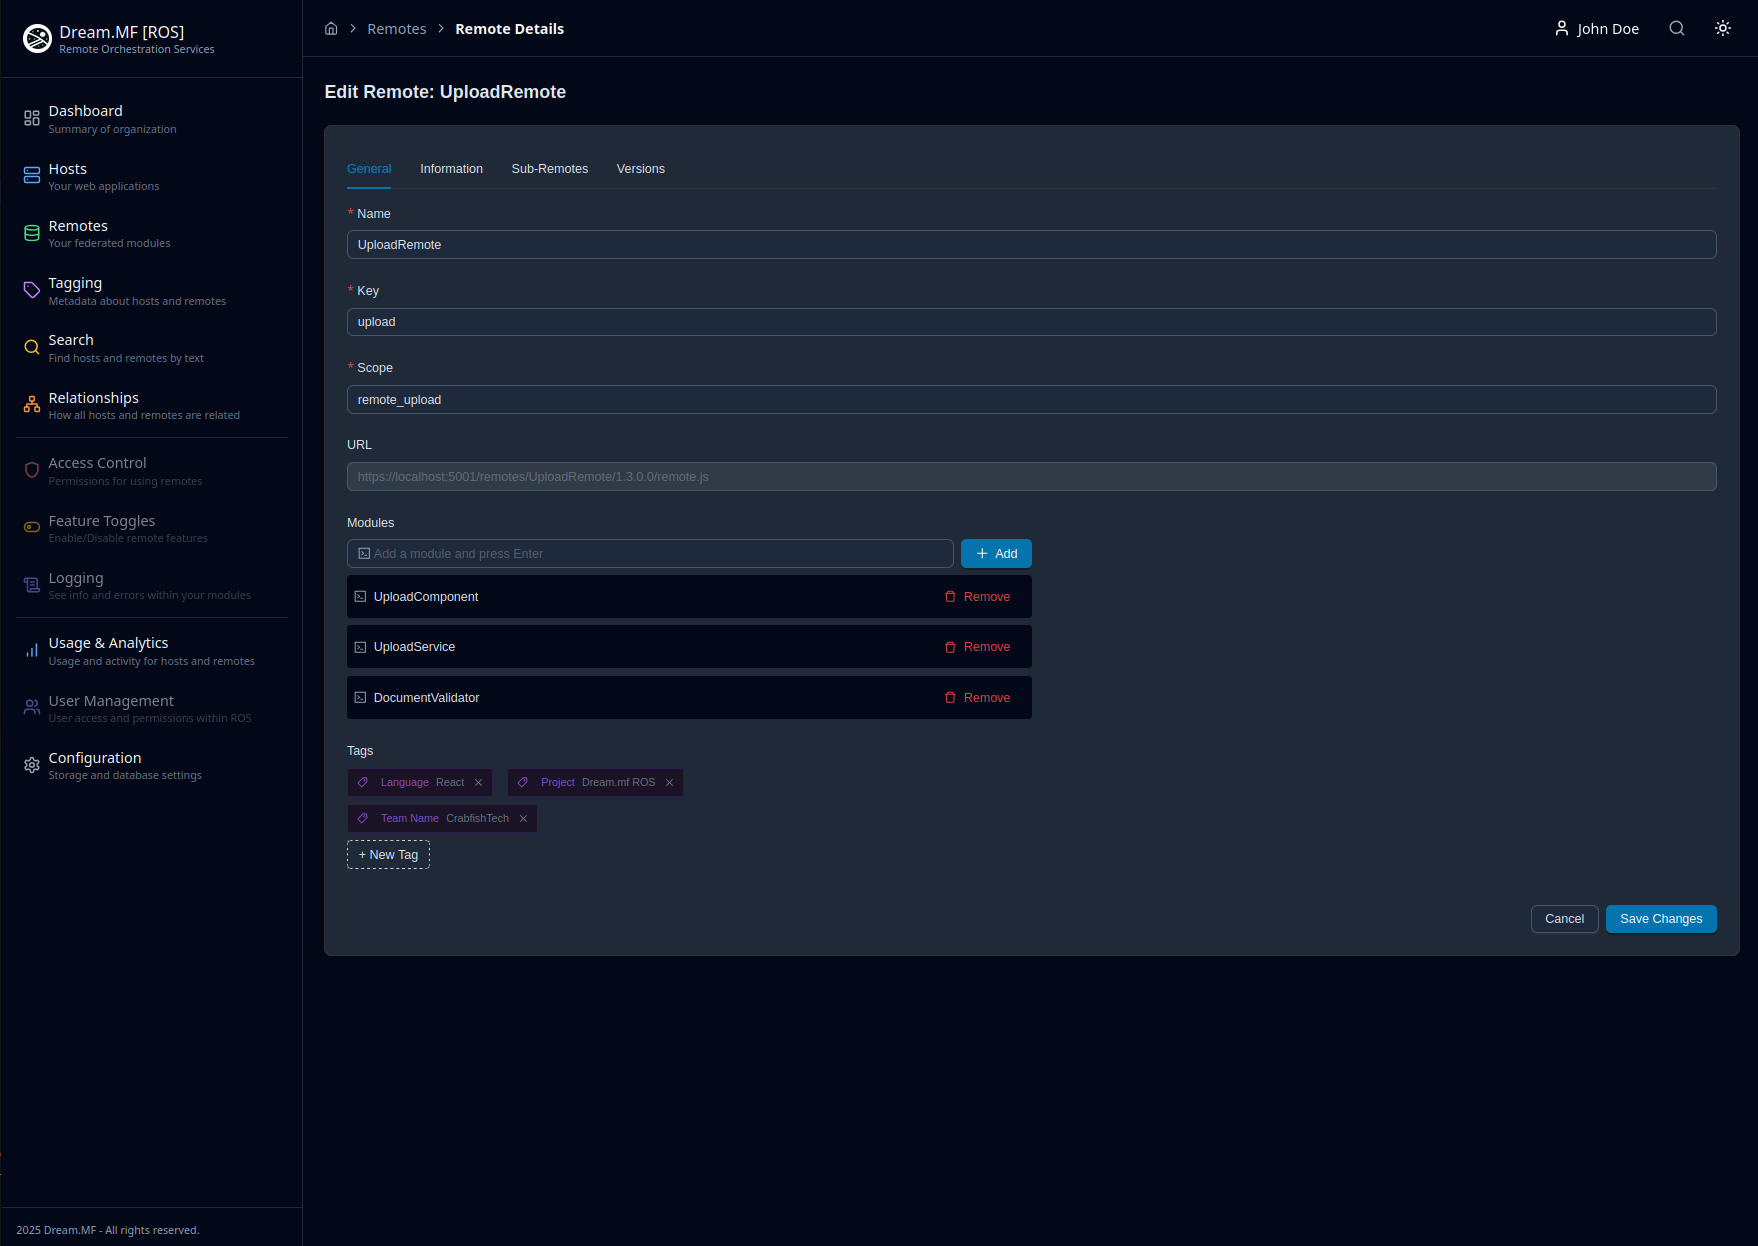
Task: Open Dashboard from the sidebar
Action: (x=85, y=111)
